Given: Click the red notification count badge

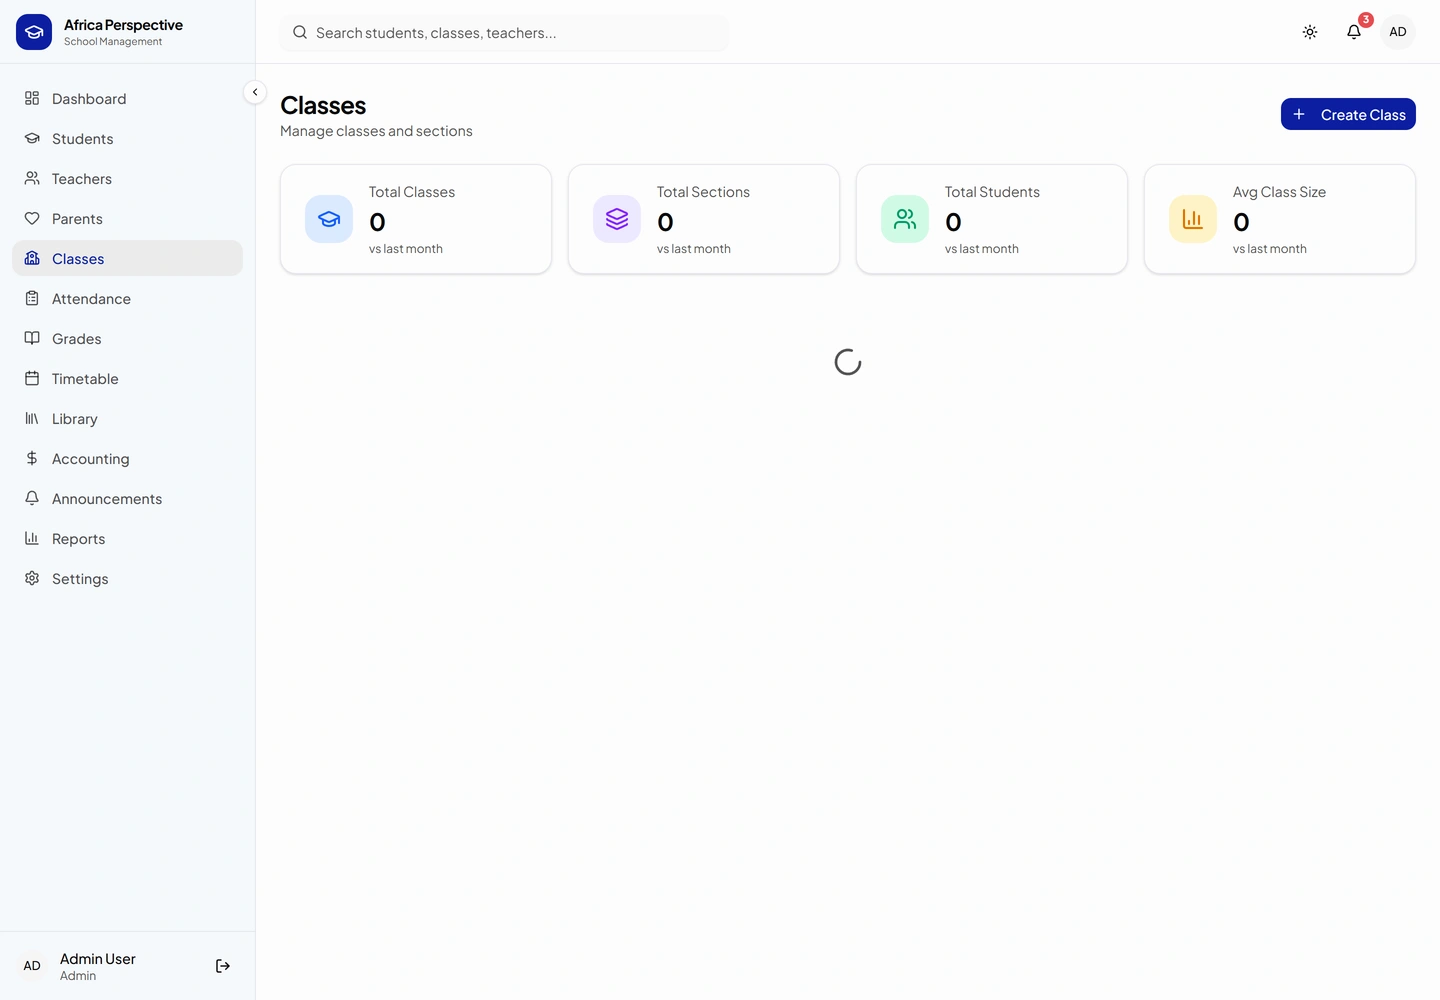Looking at the screenshot, I should coord(1366,20).
